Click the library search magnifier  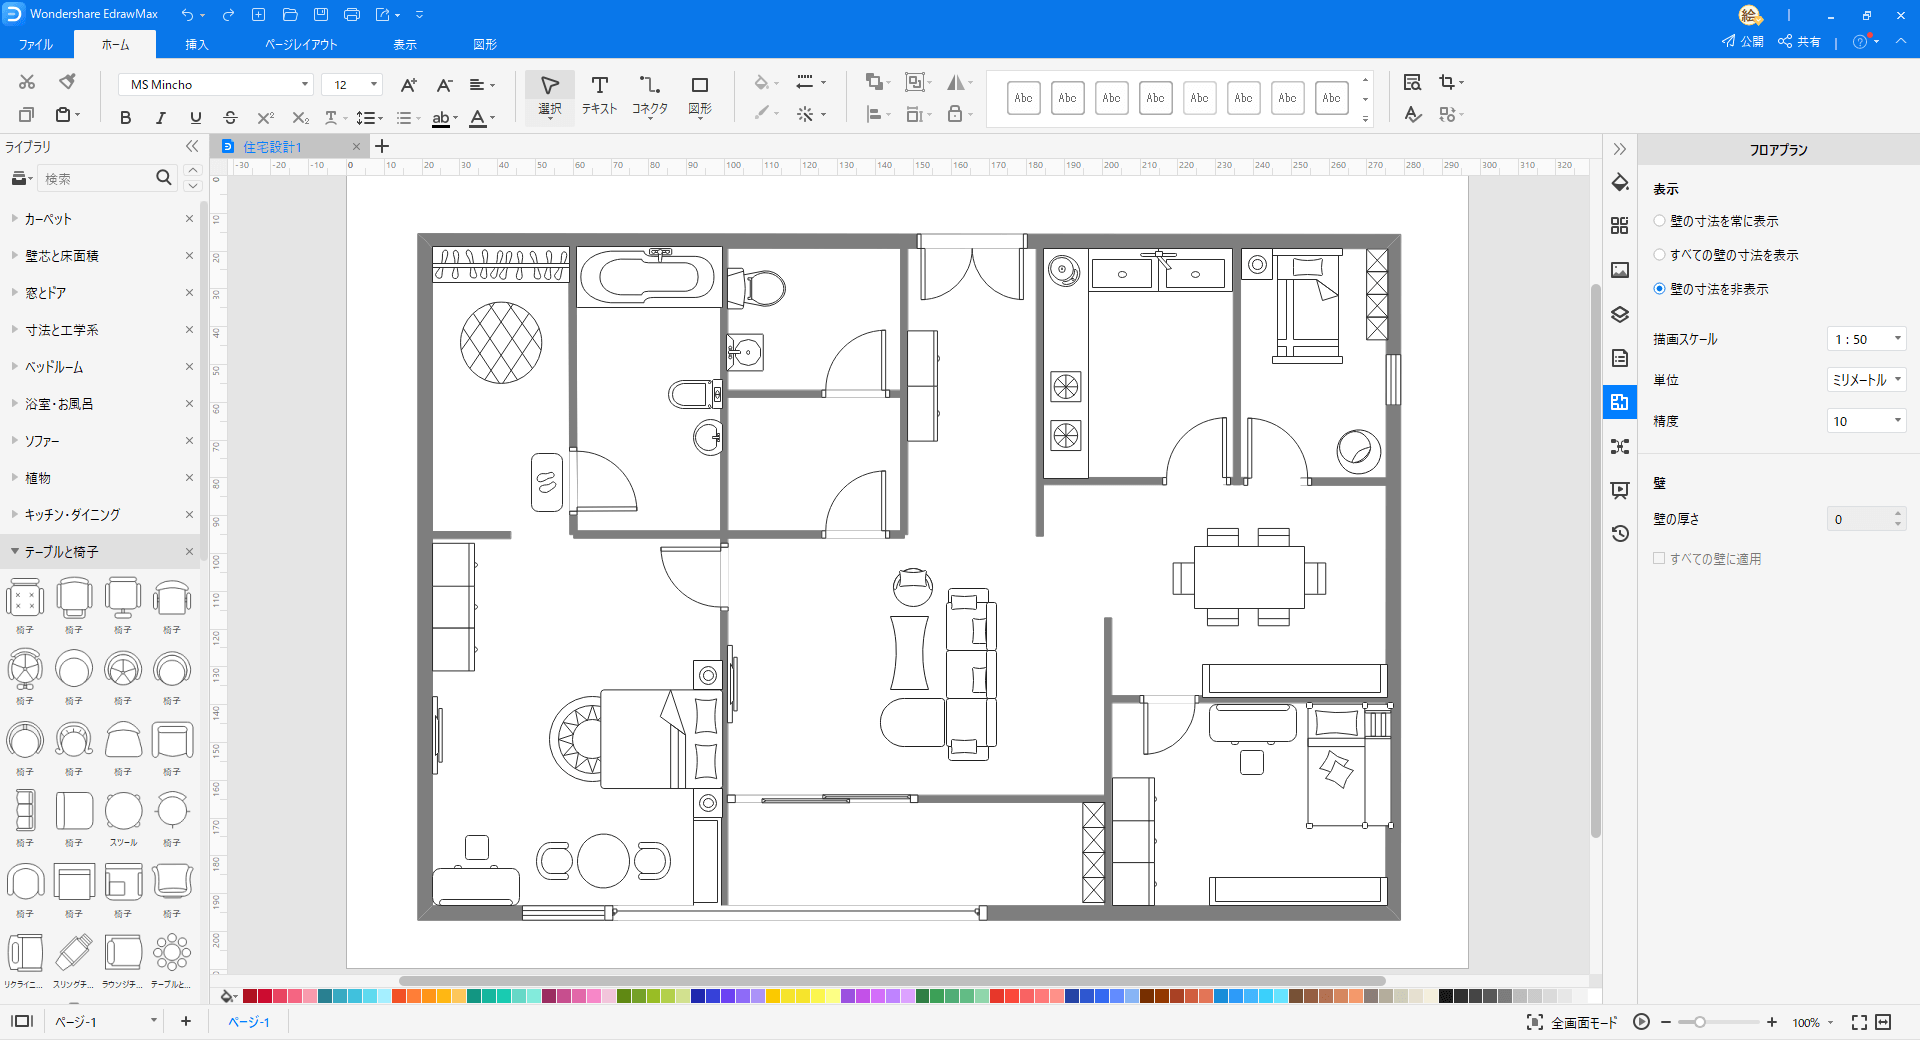tap(164, 178)
